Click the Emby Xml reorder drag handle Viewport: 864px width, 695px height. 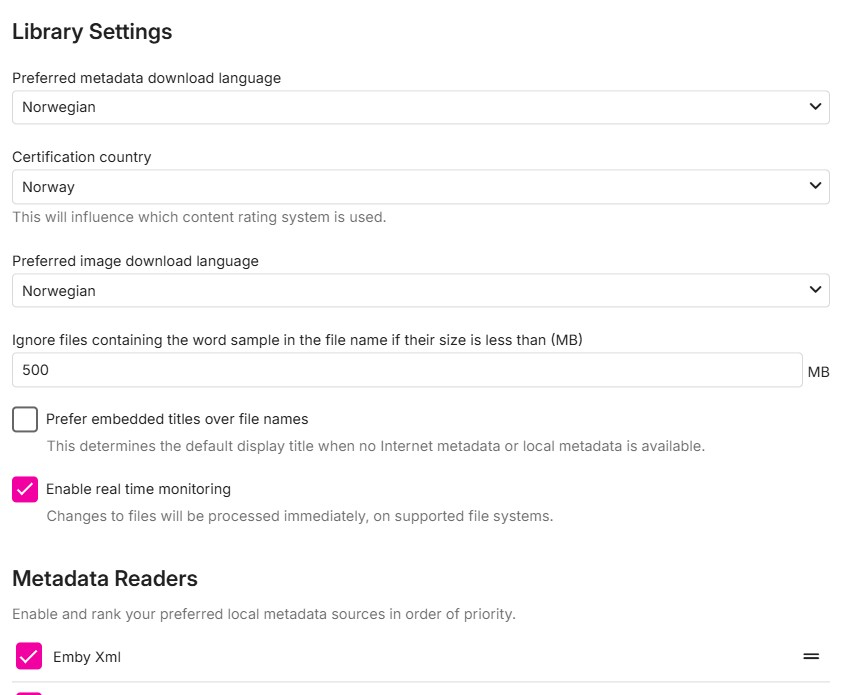pyautogui.click(x=811, y=657)
